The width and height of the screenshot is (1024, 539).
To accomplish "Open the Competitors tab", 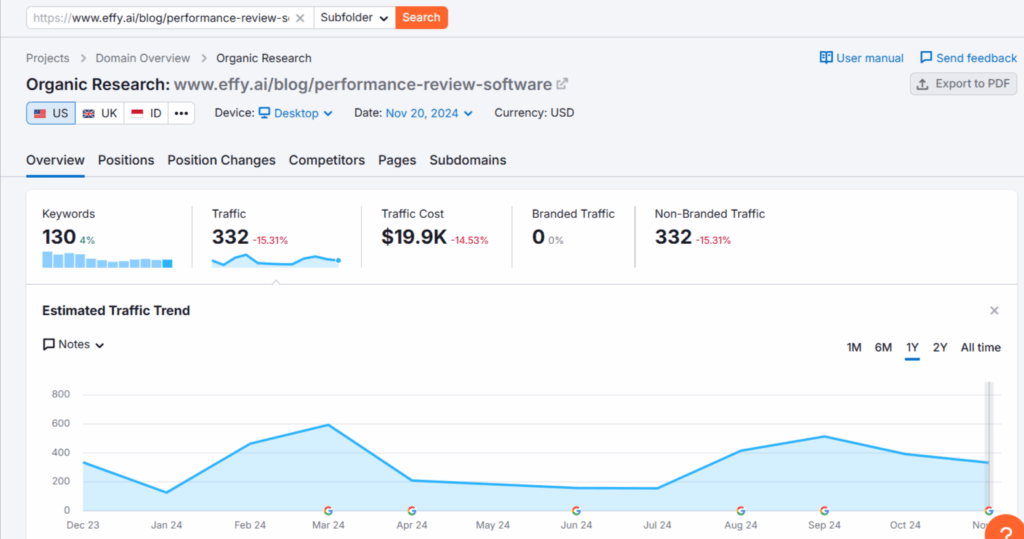I will click(327, 160).
